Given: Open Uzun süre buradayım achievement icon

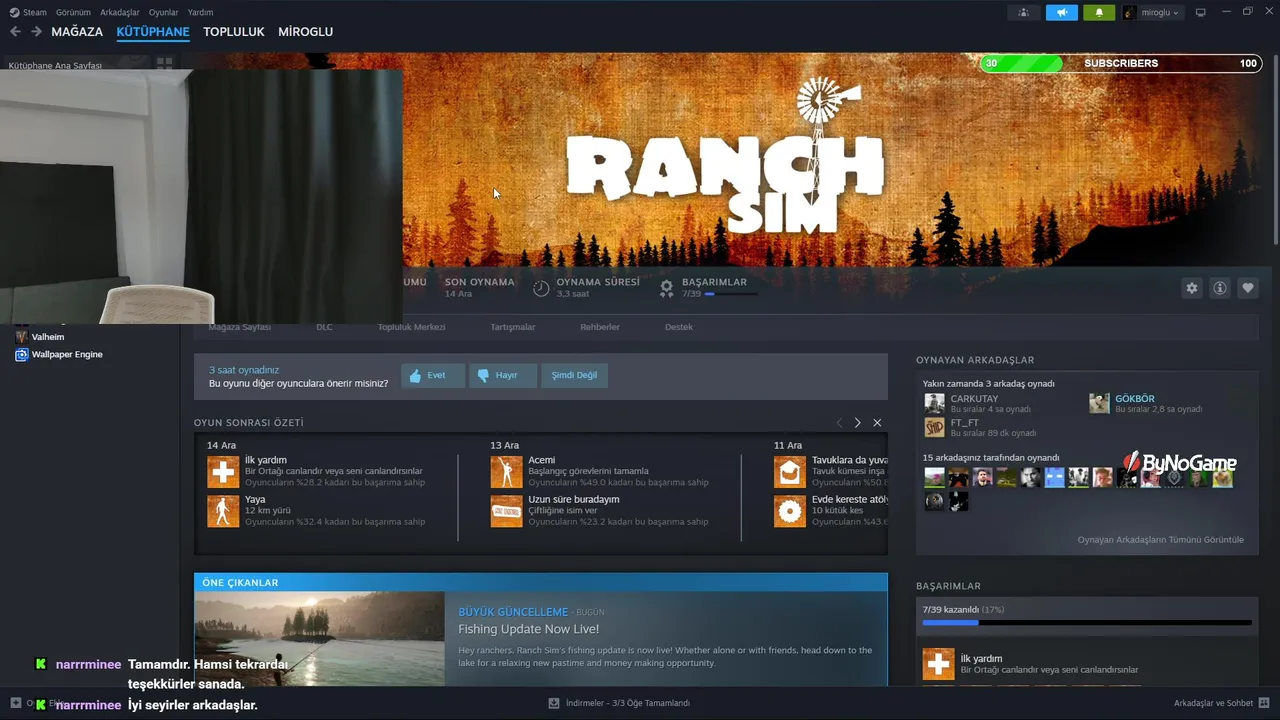Looking at the screenshot, I should tap(506, 511).
